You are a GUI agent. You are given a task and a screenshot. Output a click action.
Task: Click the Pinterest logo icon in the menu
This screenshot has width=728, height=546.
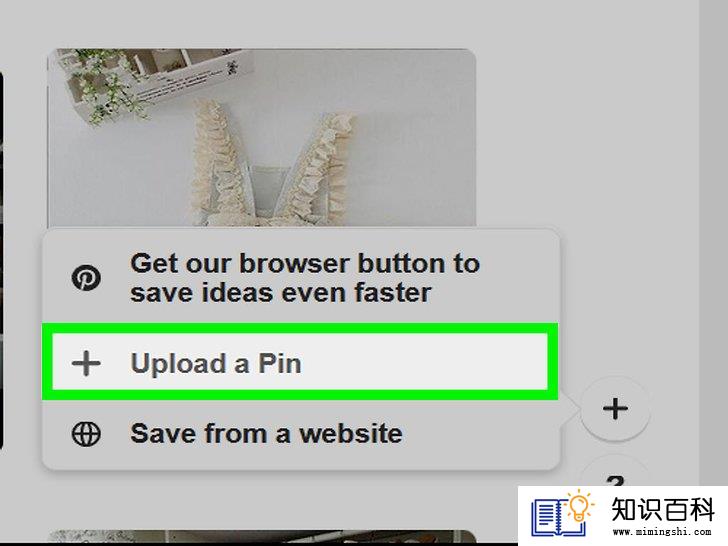point(86,278)
